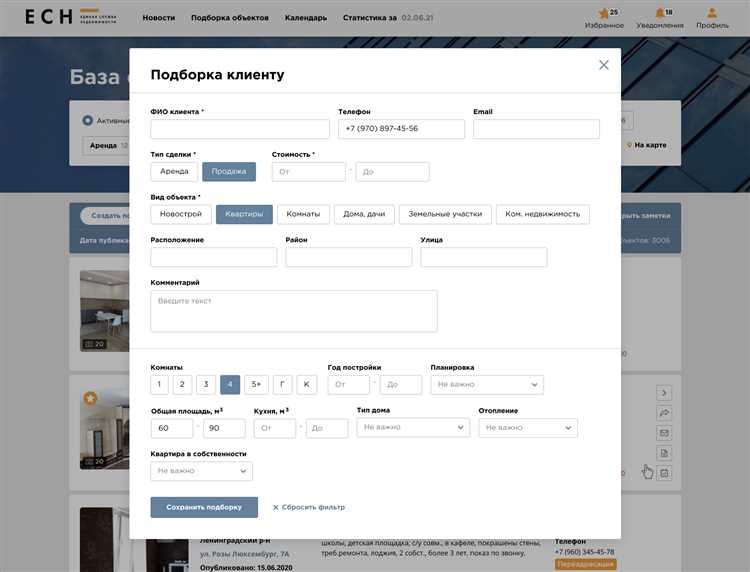Open the Календарь menu item
Viewport: 750px width, 572px height.
(305, 18)
